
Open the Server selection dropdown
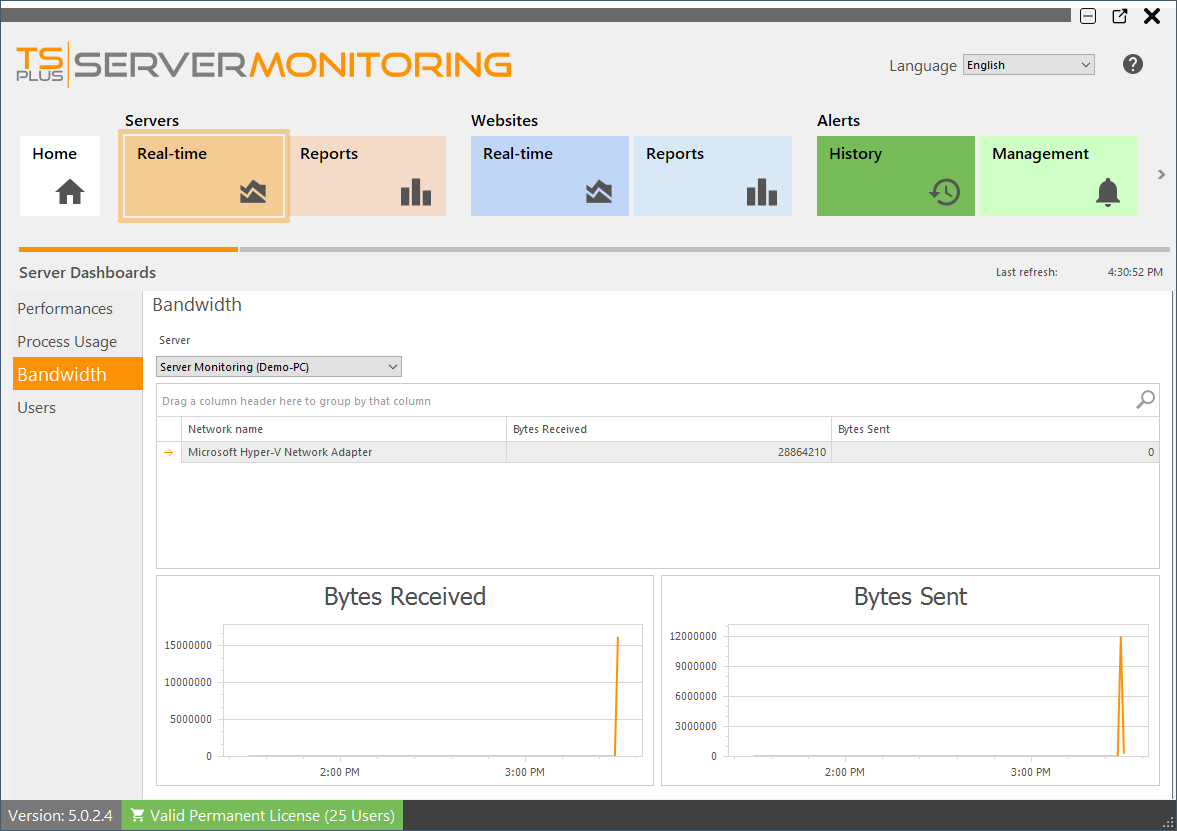coord(278,366)
